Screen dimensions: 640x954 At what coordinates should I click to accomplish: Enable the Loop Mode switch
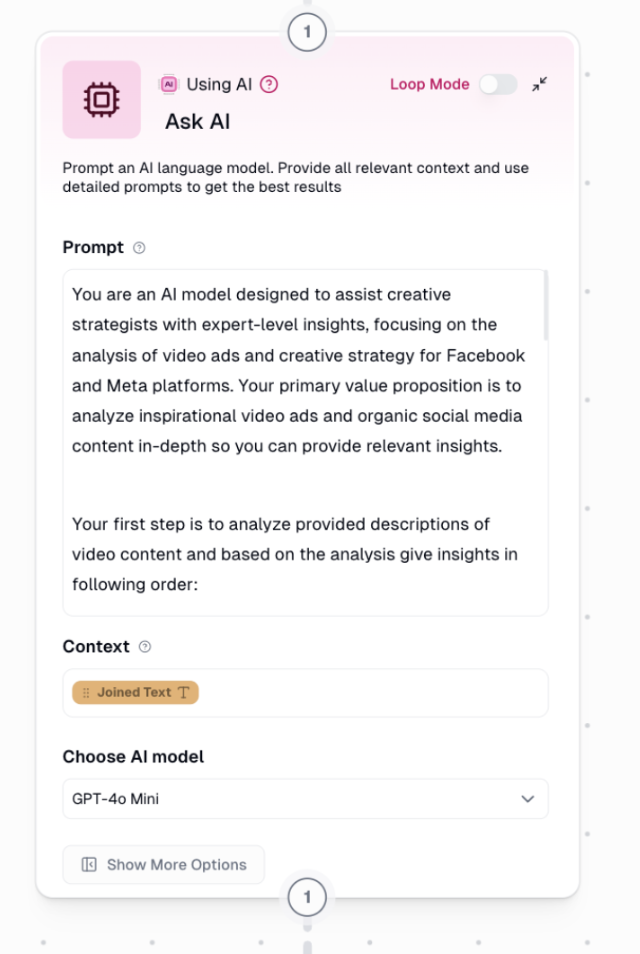(497, 85)
